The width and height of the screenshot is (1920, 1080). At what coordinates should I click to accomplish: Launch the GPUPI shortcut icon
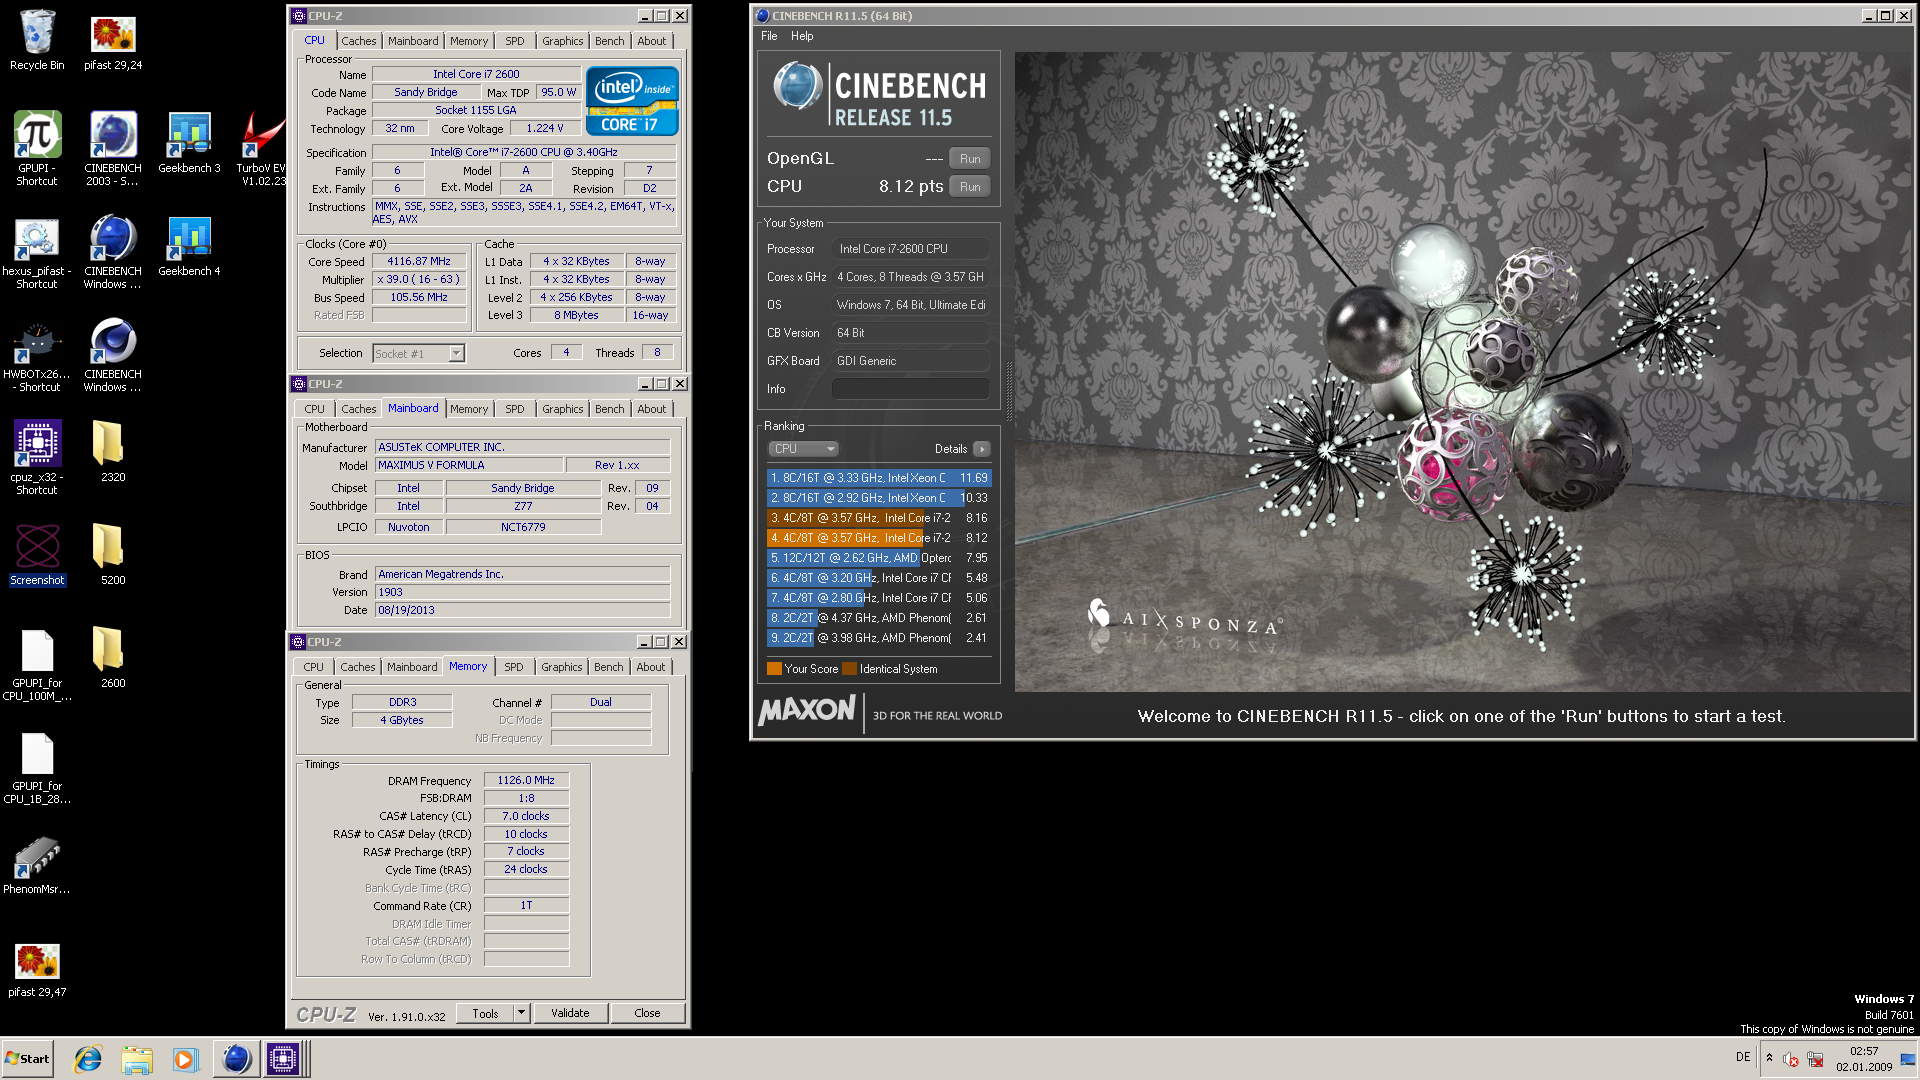pos(37,148)
